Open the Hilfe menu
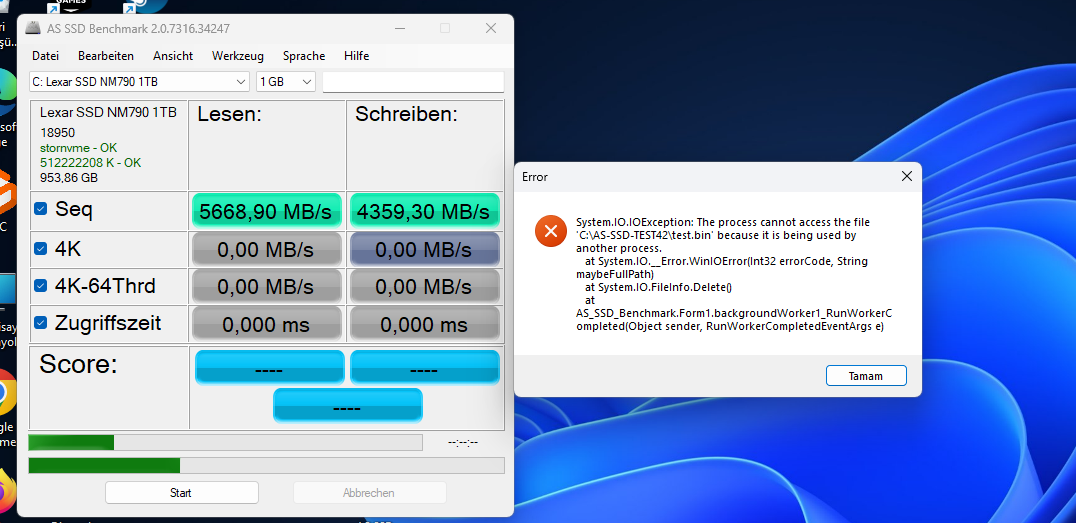Screen dimensions: 1076x523 [356, 56]
